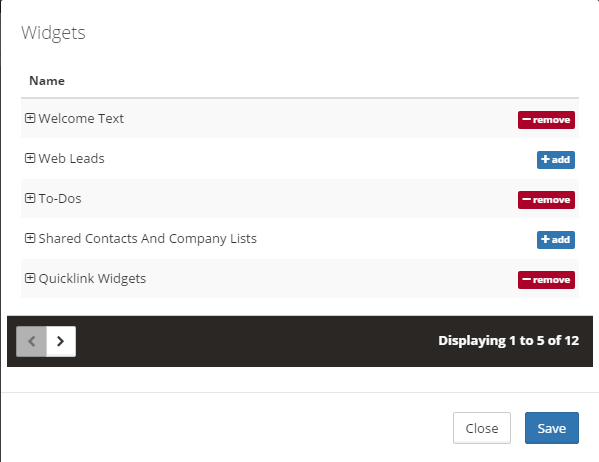Screen dimensions: 599x462
Task: Select the Quicklink Widgets row label
Action: tap(92, 279)
